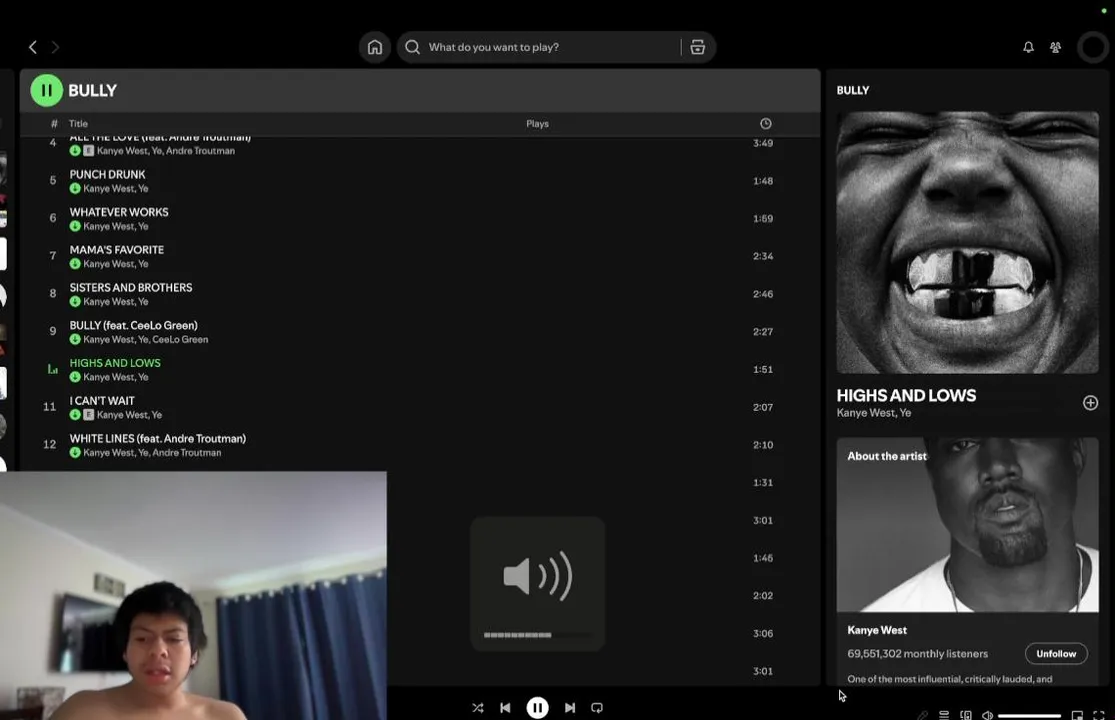Click the system volume overlay speaker
This screenshot has width=1115, height=720.
[x=538, y=576]
